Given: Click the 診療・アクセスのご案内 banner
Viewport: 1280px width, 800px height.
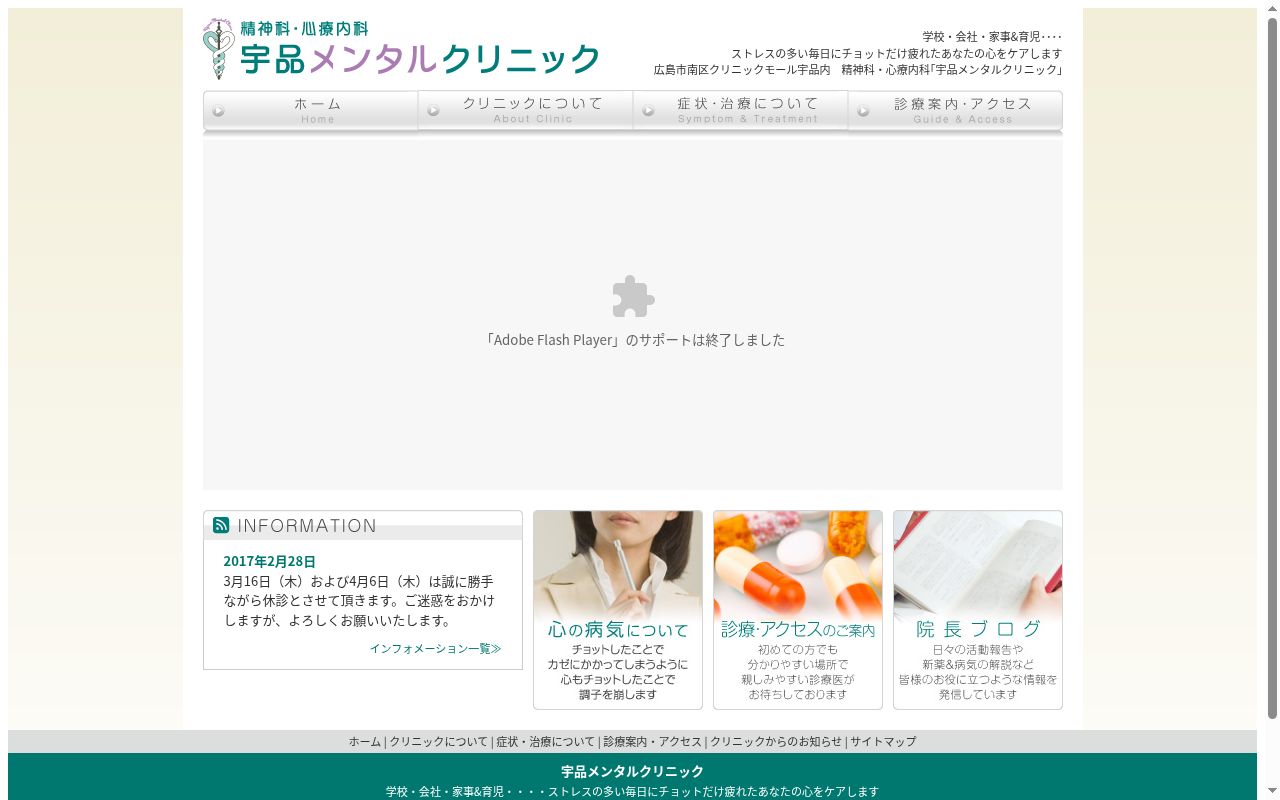Looking at the screenshot, I should [798, 610].
